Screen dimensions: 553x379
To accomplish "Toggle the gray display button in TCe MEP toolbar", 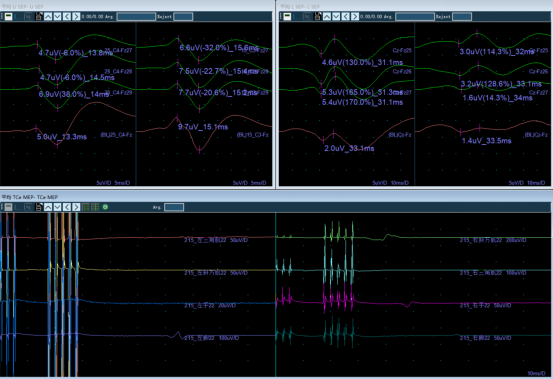I will [8, 207].
